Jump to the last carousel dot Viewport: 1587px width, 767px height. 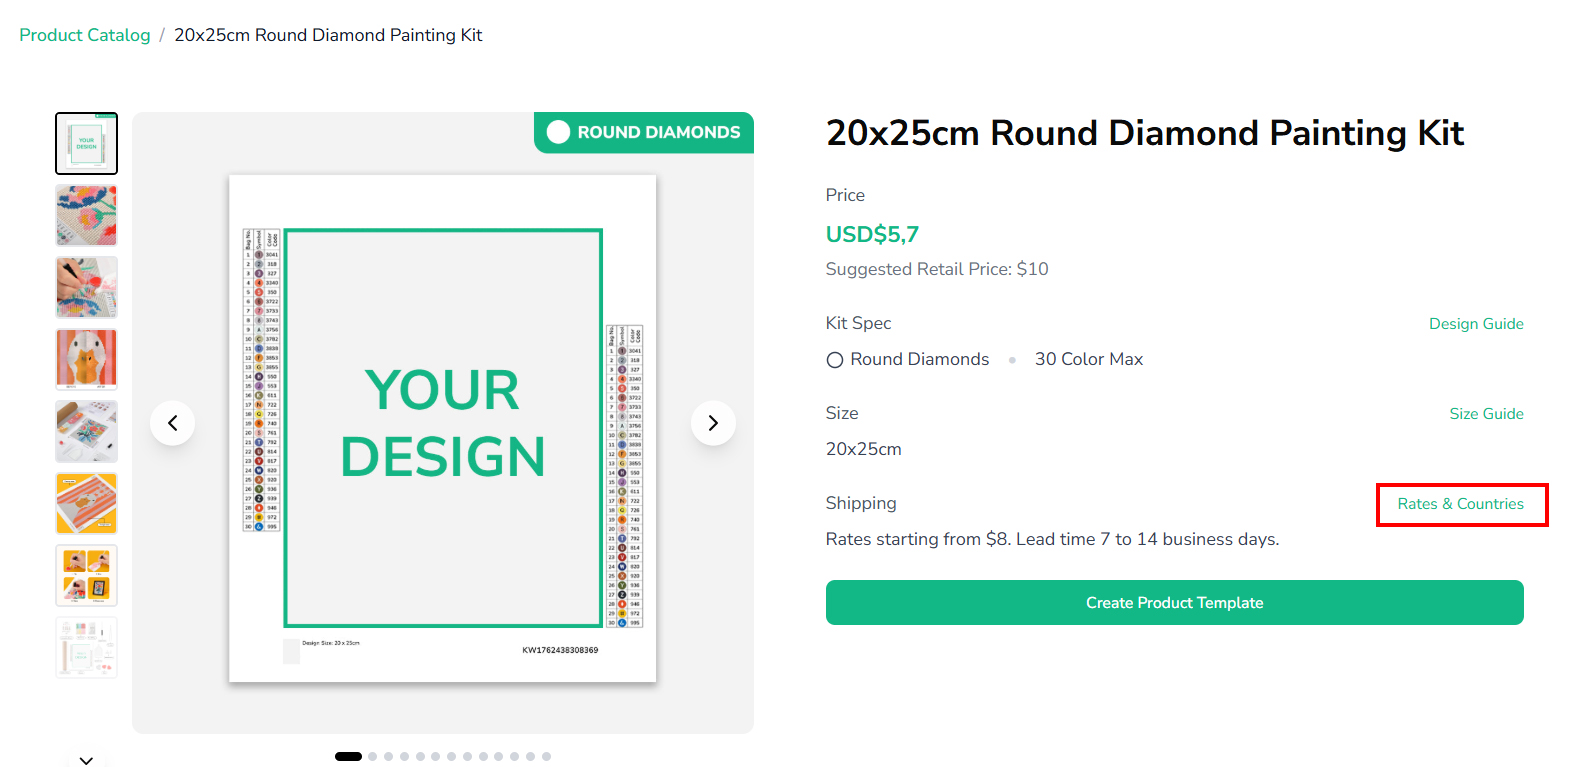pyautogui.click(x=547, y=757)
